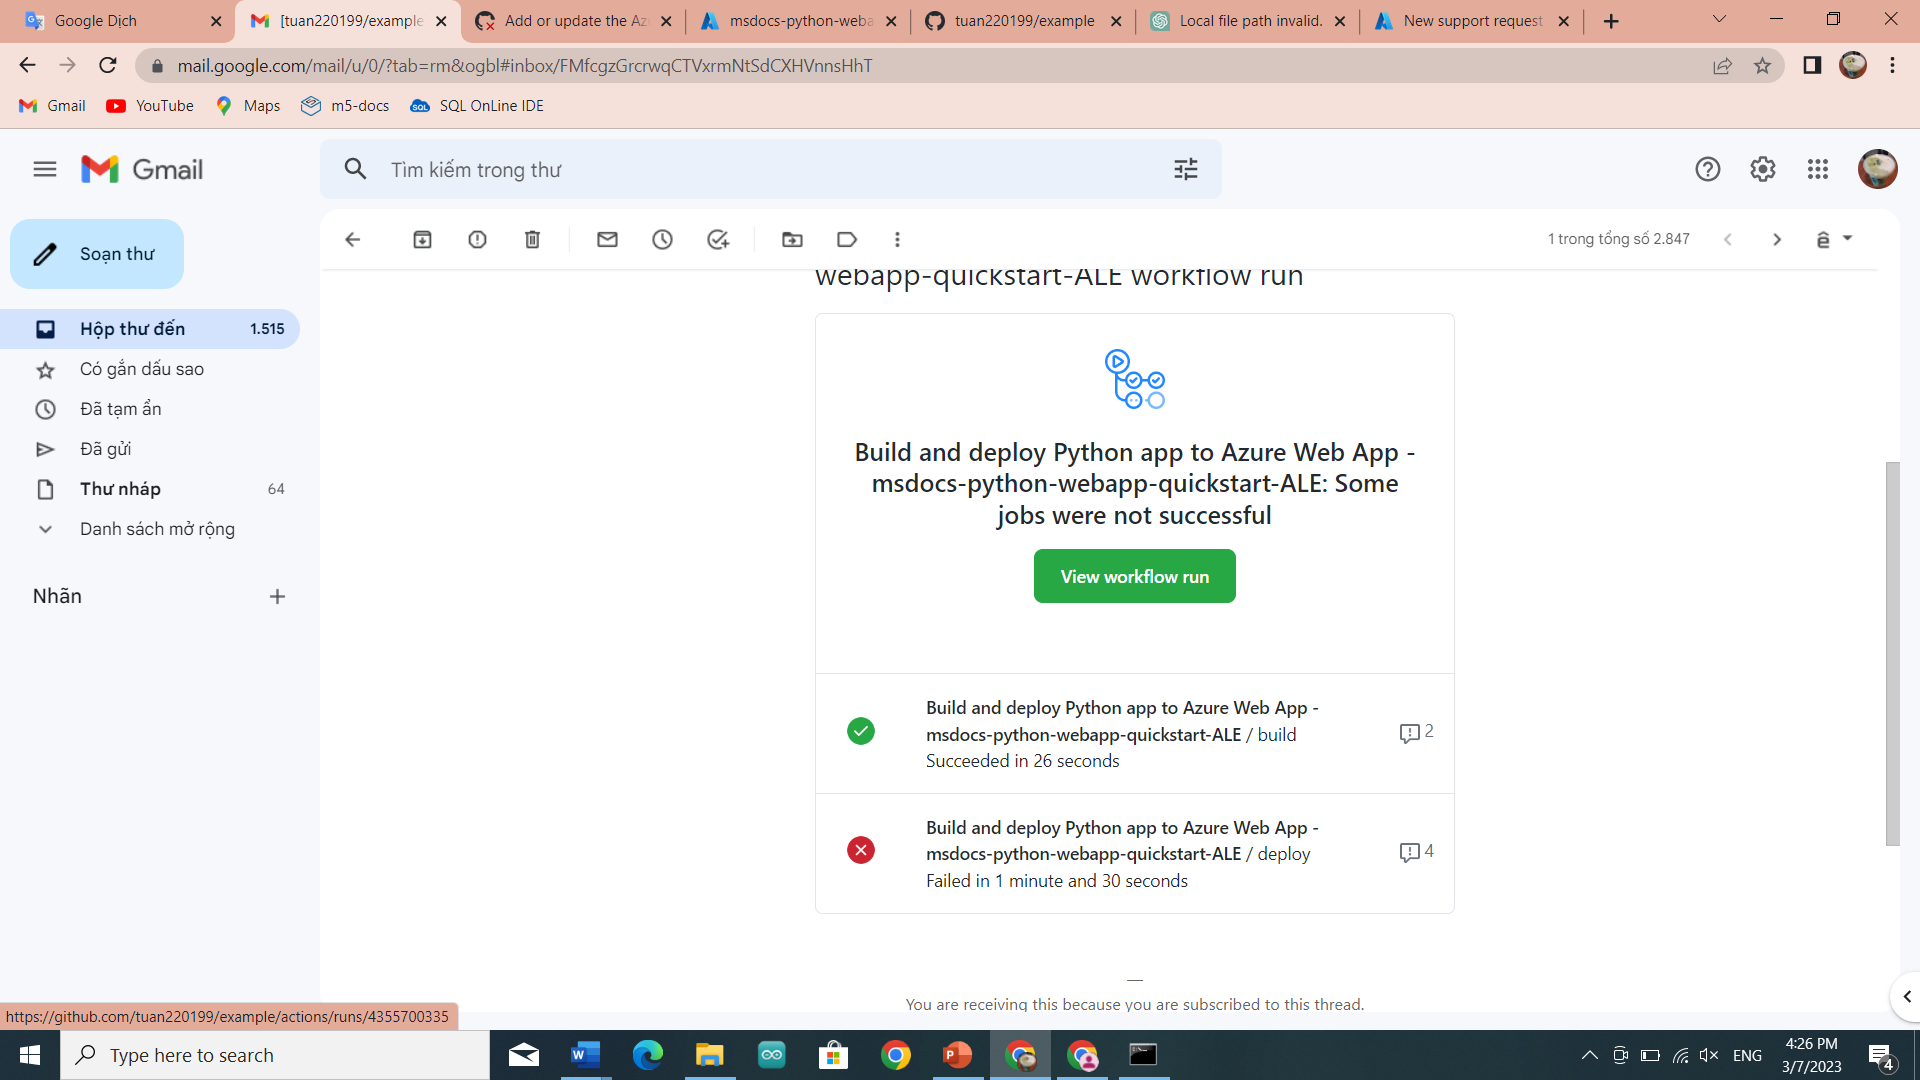
Task: Switch to Add or update the Az GitHub tab
Action: point(573,21)
